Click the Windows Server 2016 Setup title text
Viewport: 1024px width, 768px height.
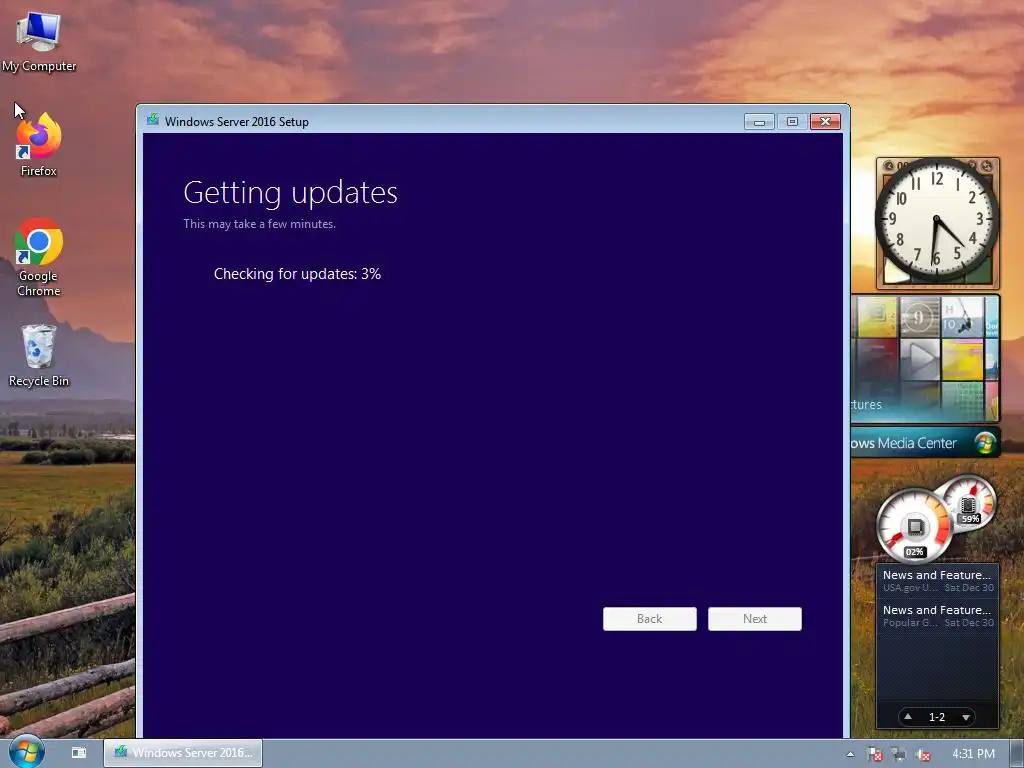[236, 121]
